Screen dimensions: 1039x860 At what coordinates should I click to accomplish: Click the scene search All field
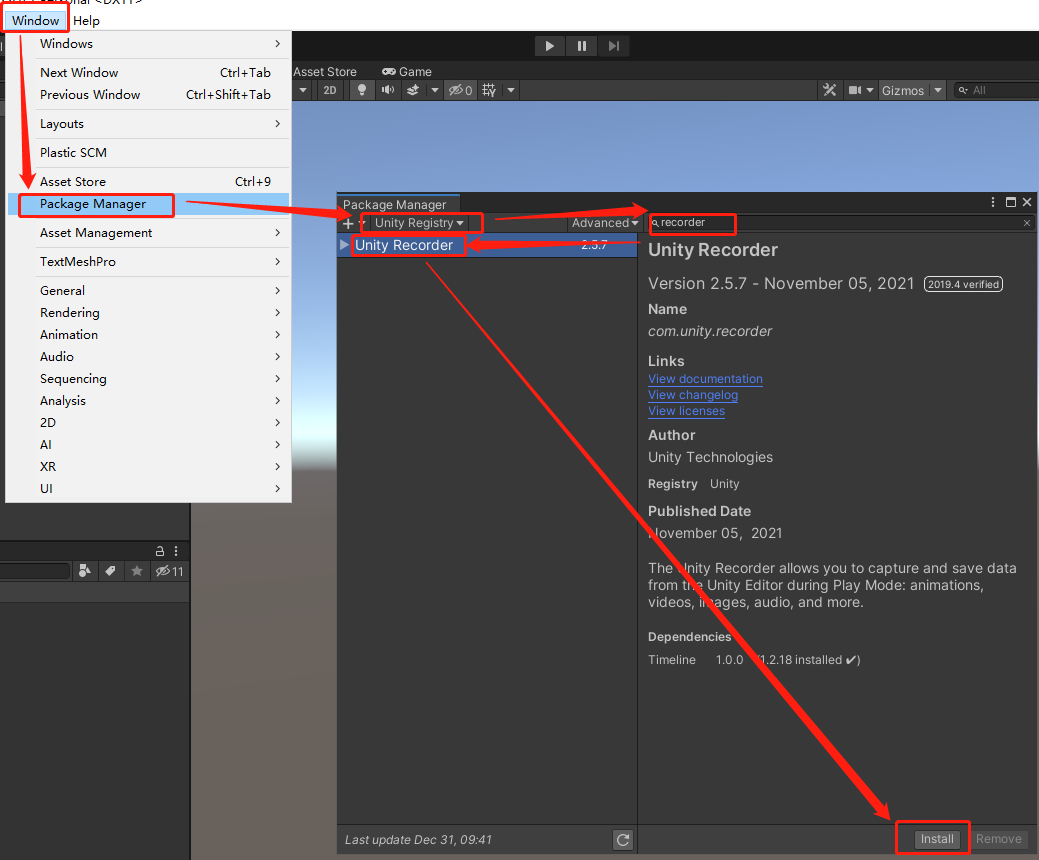coord(996,90)
